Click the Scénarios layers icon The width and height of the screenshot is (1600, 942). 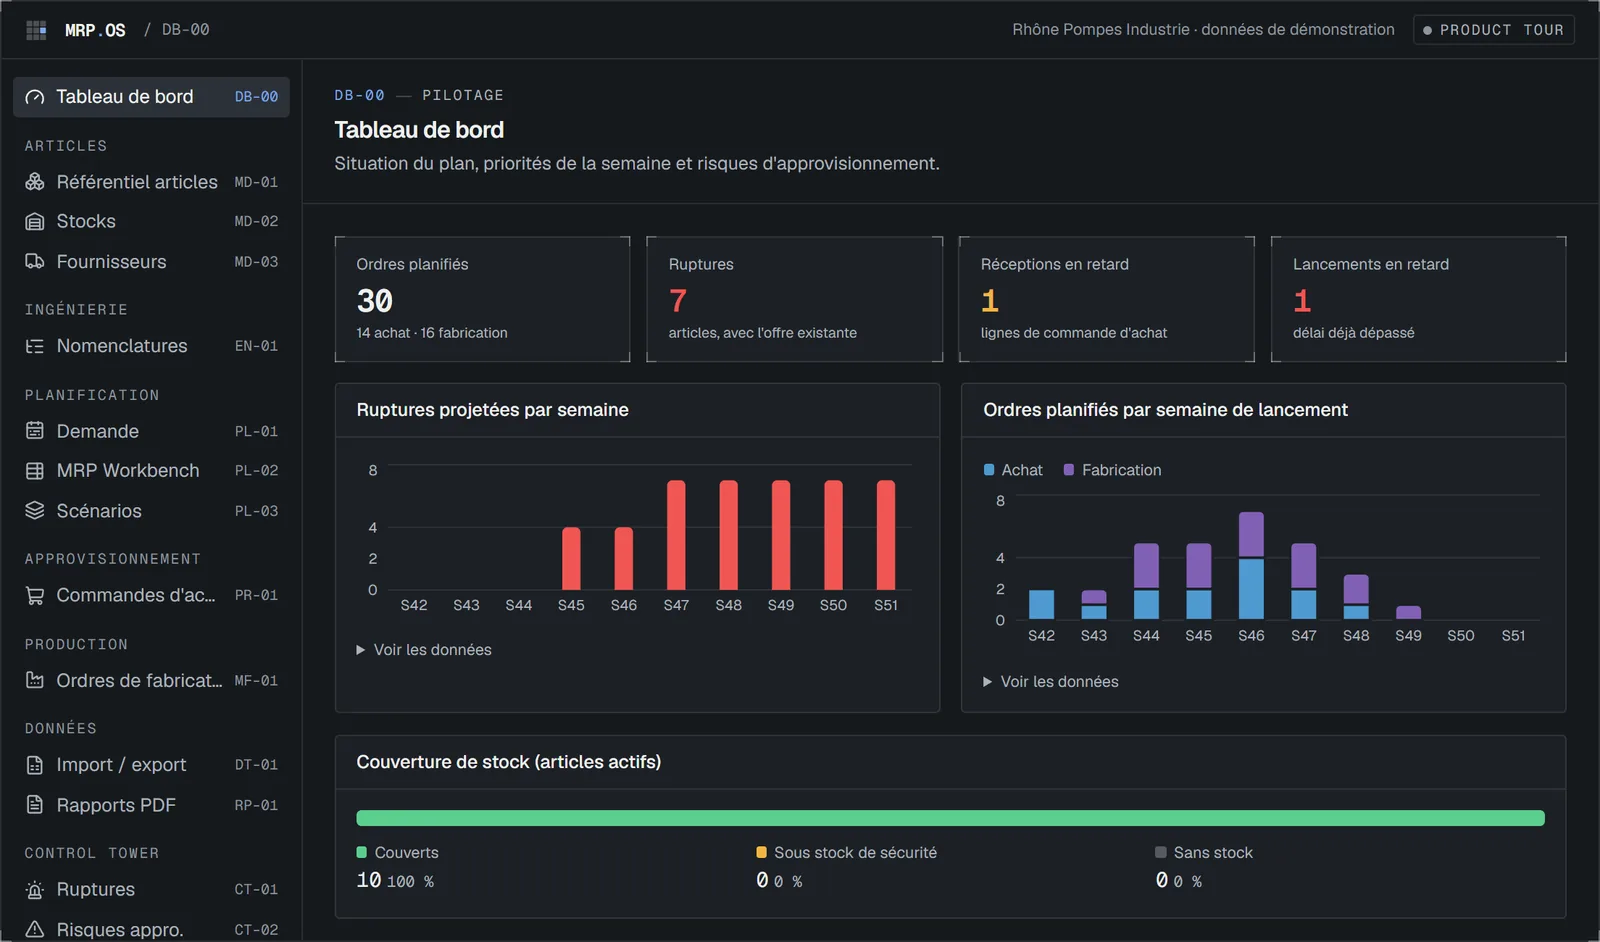(35, 511)
